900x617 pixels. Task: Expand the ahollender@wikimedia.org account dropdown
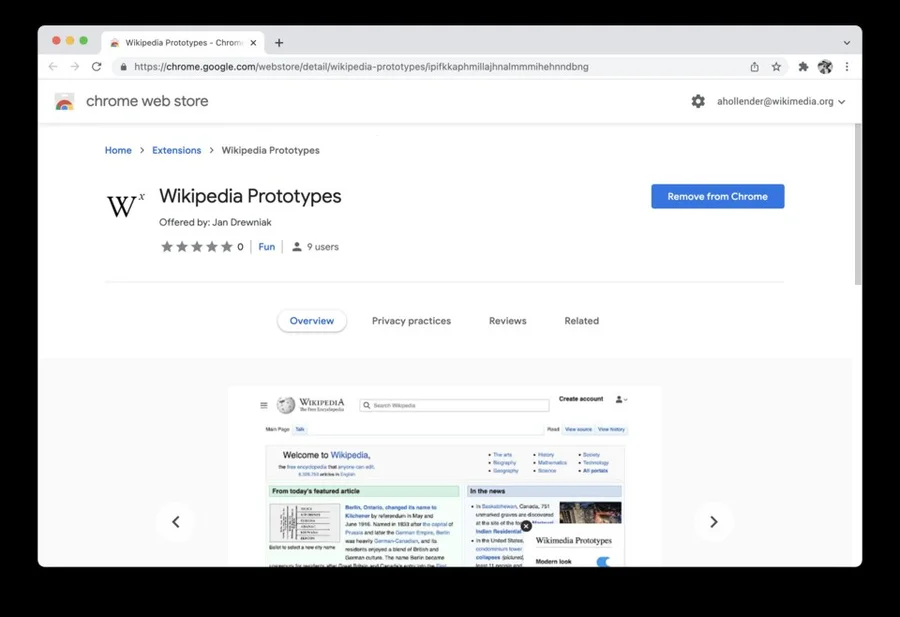pyautogui.click(x=781, y=102)
